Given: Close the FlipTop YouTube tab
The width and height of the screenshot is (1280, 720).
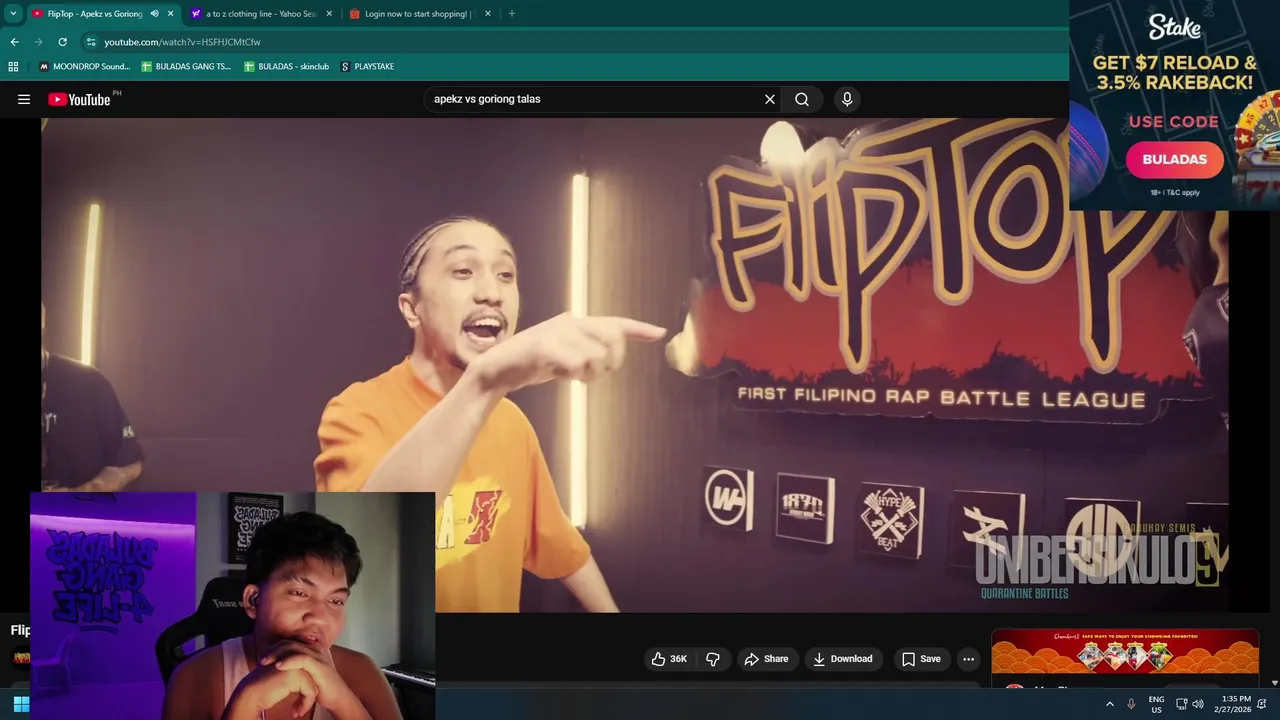Looking at the screenshot, I should pos(170,14).
